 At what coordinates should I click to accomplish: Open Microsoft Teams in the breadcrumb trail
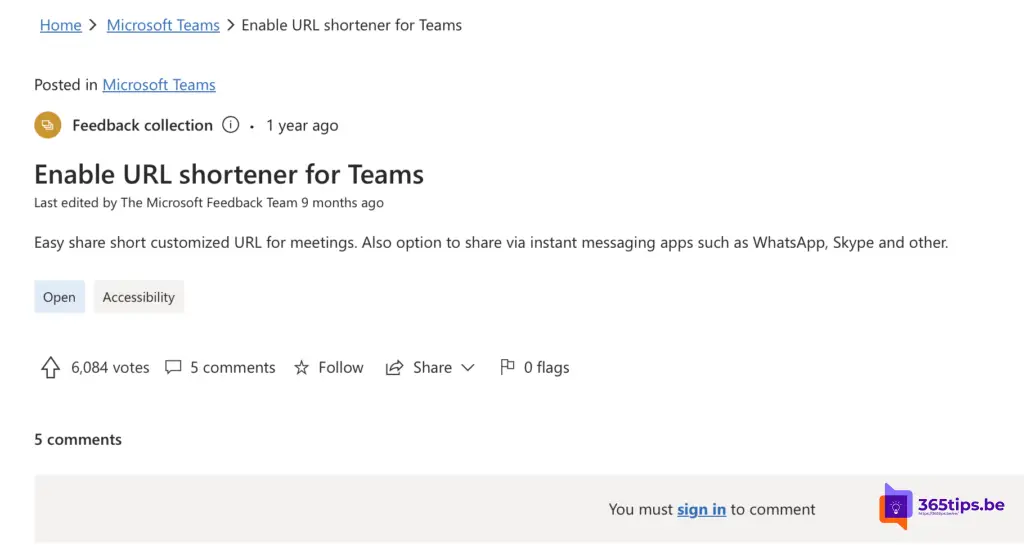[163, 25]
